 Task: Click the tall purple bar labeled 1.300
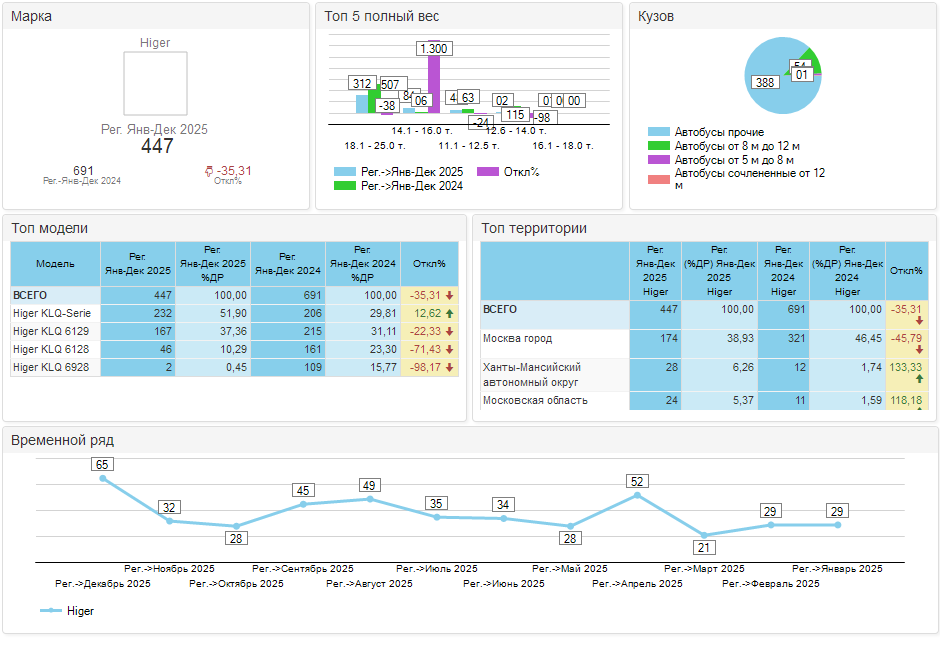pos(434,85)
